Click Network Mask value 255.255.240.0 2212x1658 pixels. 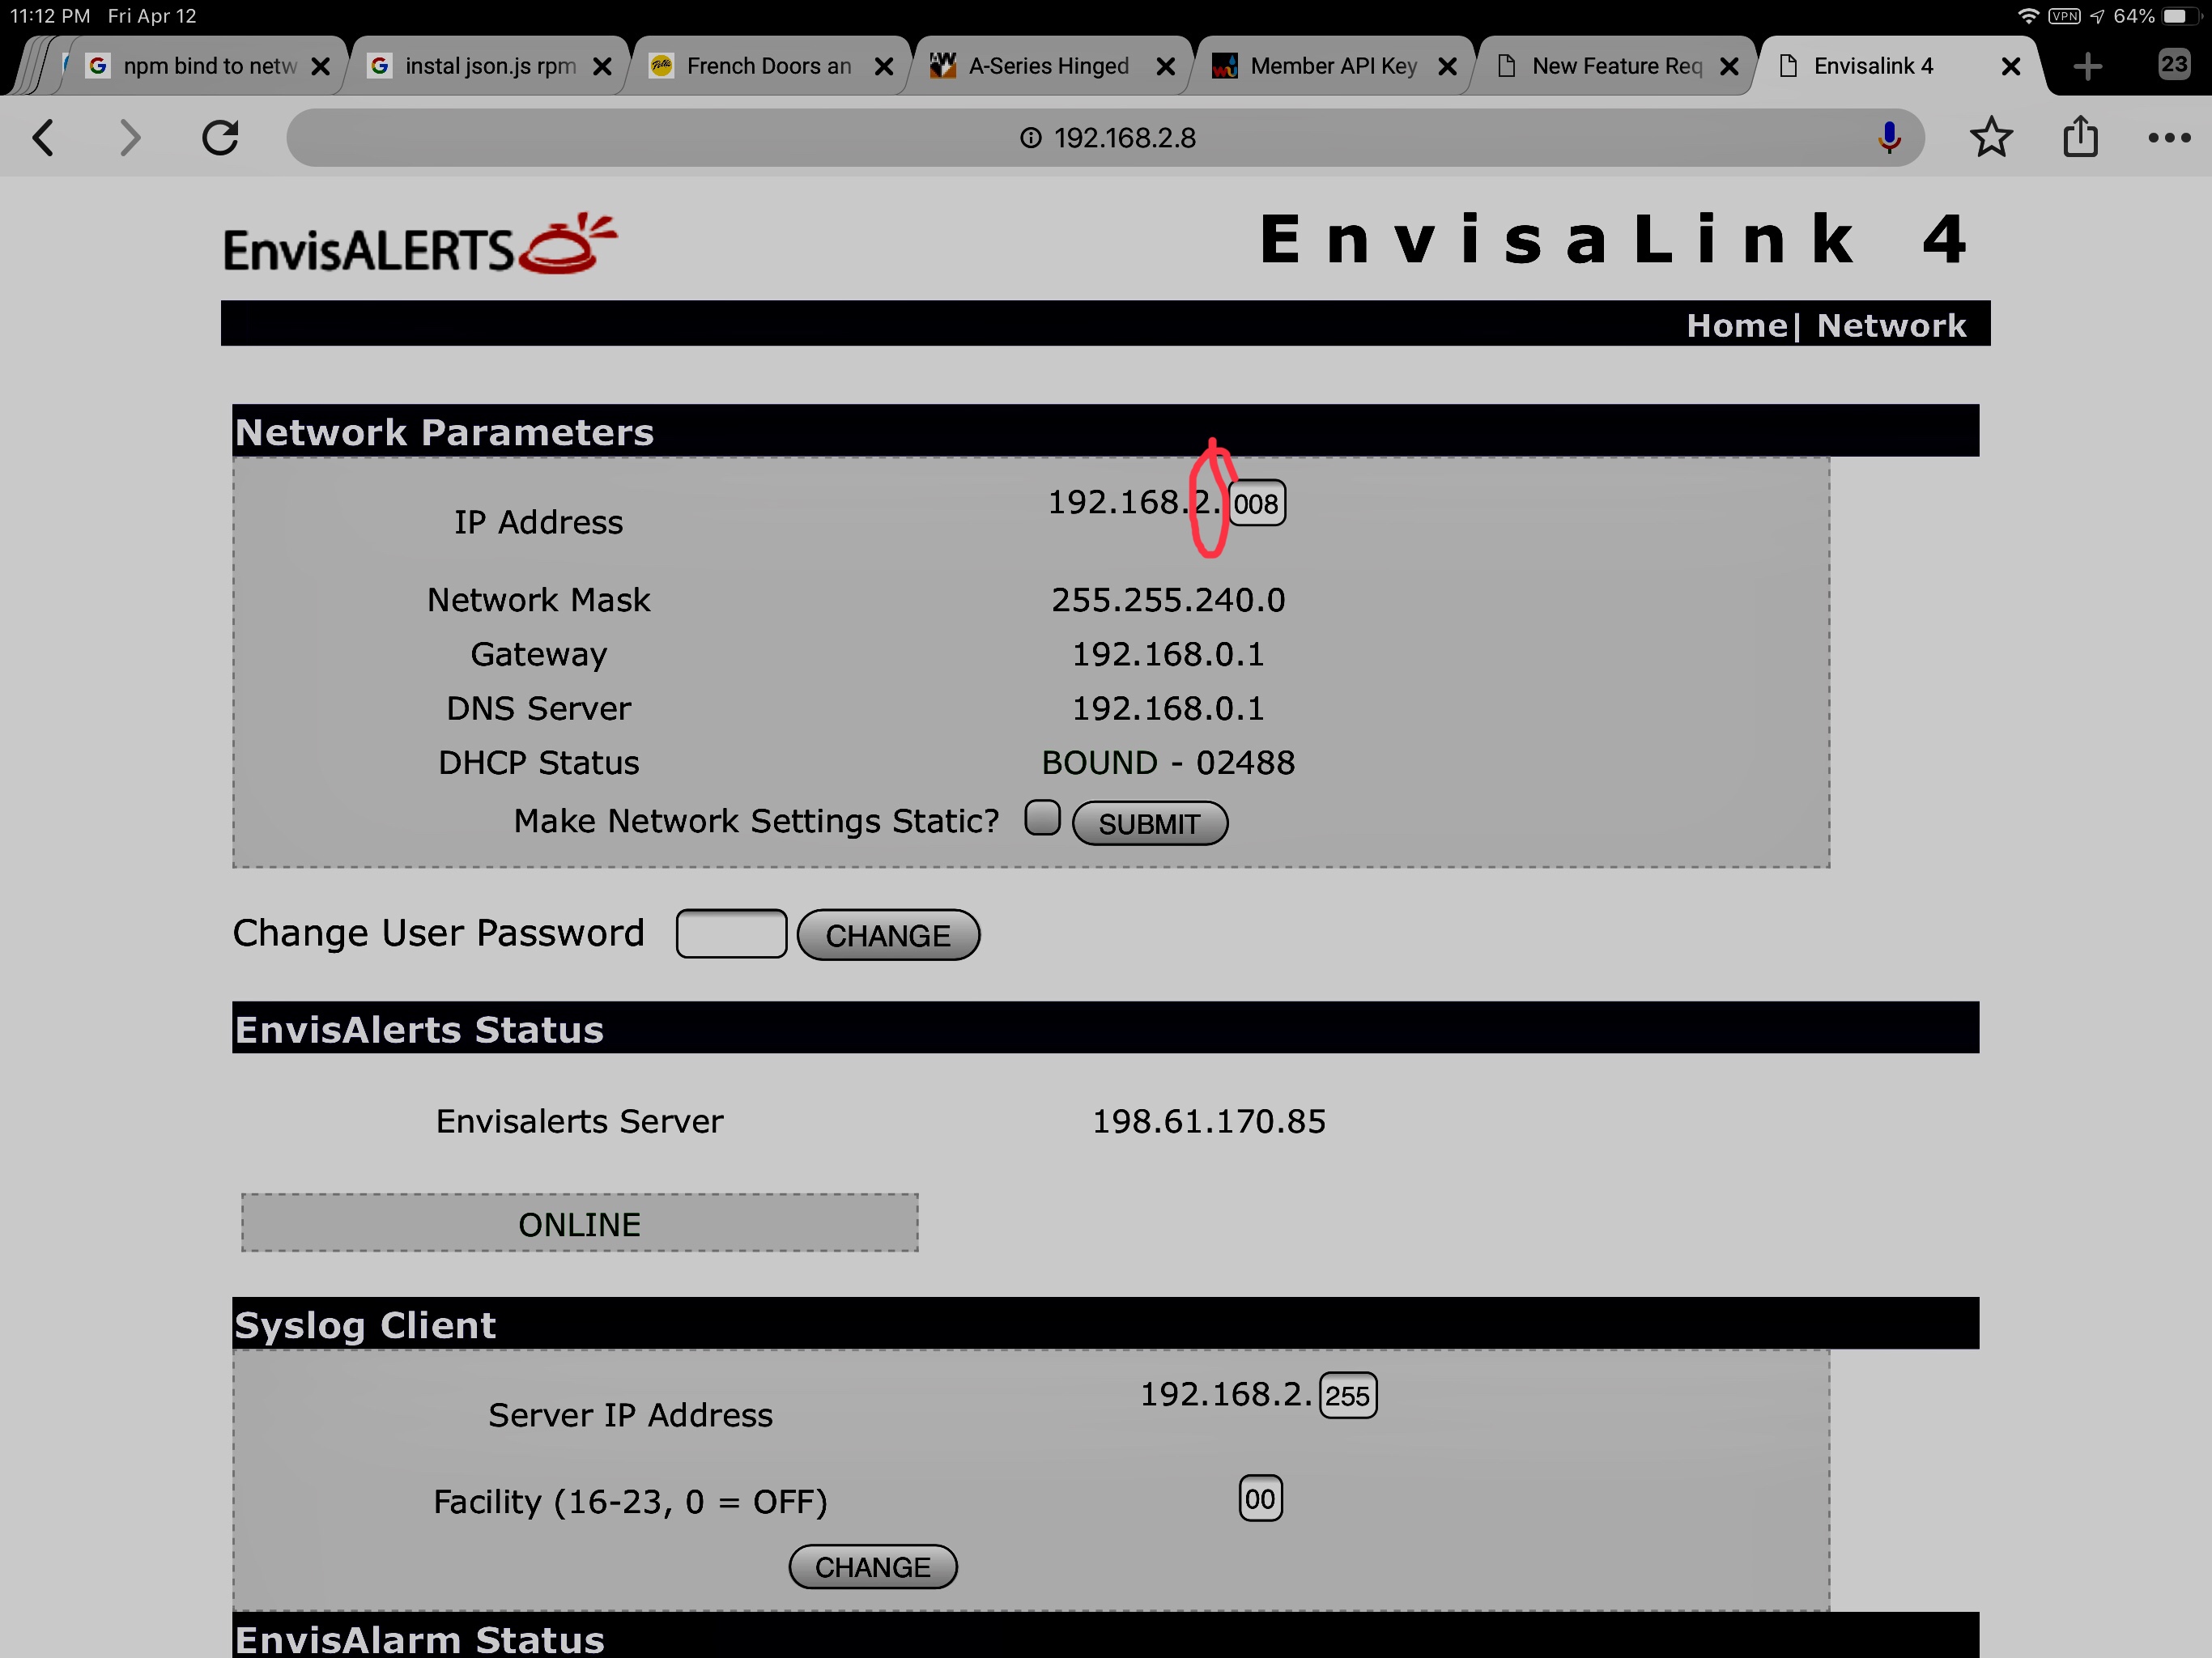[x=1168, y=600]
